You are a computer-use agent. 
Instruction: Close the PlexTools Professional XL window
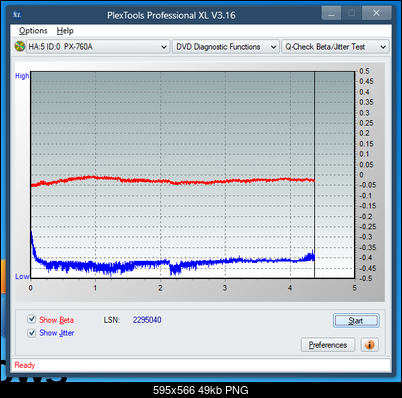pos(377,13)
